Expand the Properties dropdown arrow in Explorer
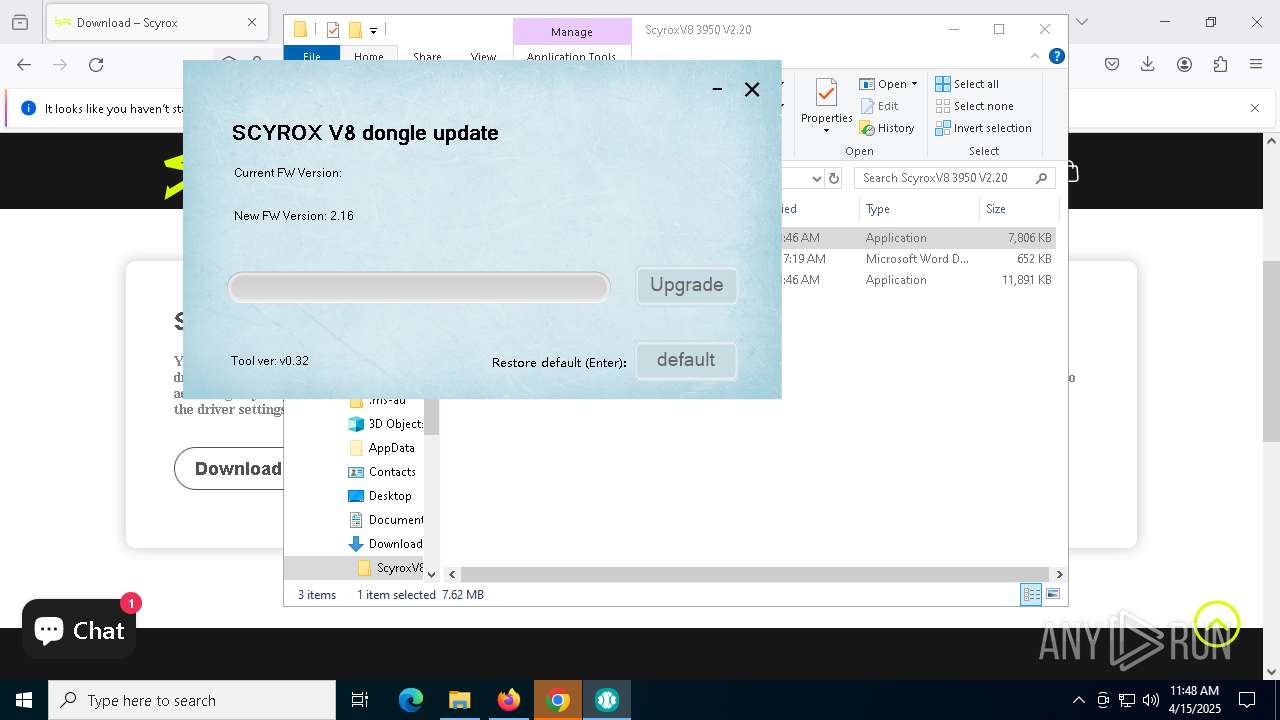 [x=826, y=131]
